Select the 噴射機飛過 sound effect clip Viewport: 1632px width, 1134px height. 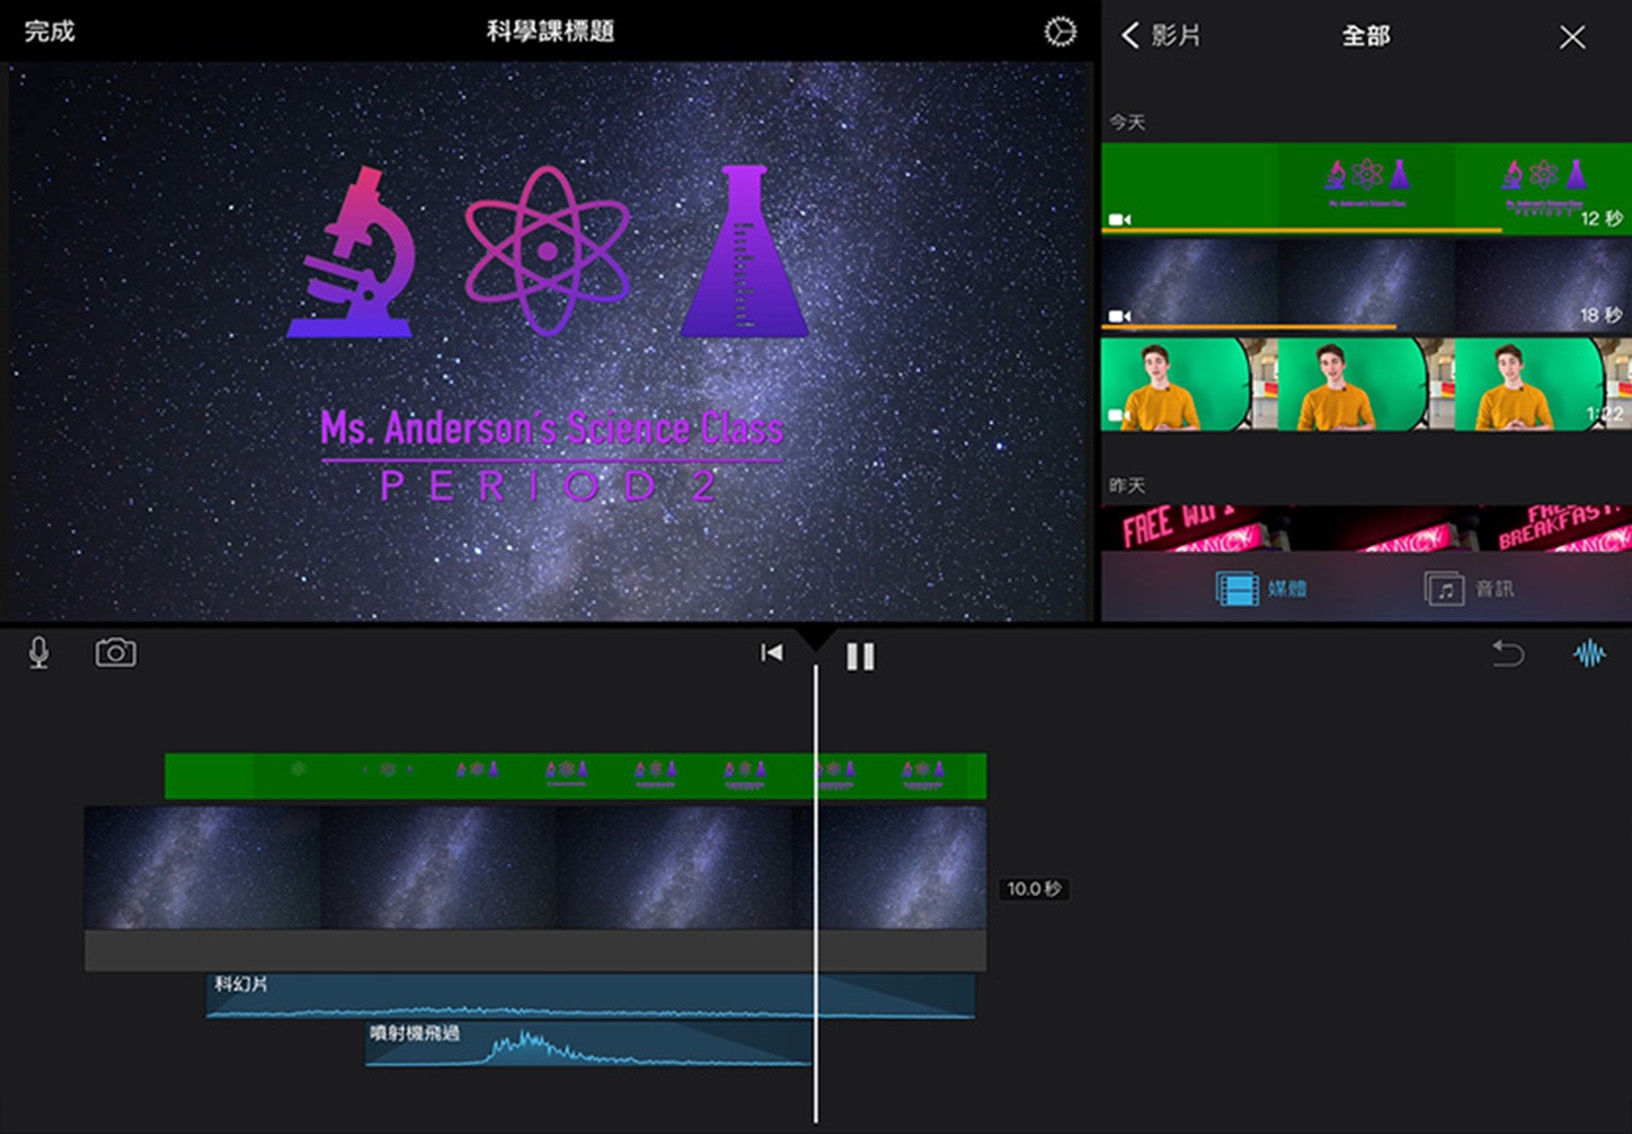click(x=588, y=1044)
